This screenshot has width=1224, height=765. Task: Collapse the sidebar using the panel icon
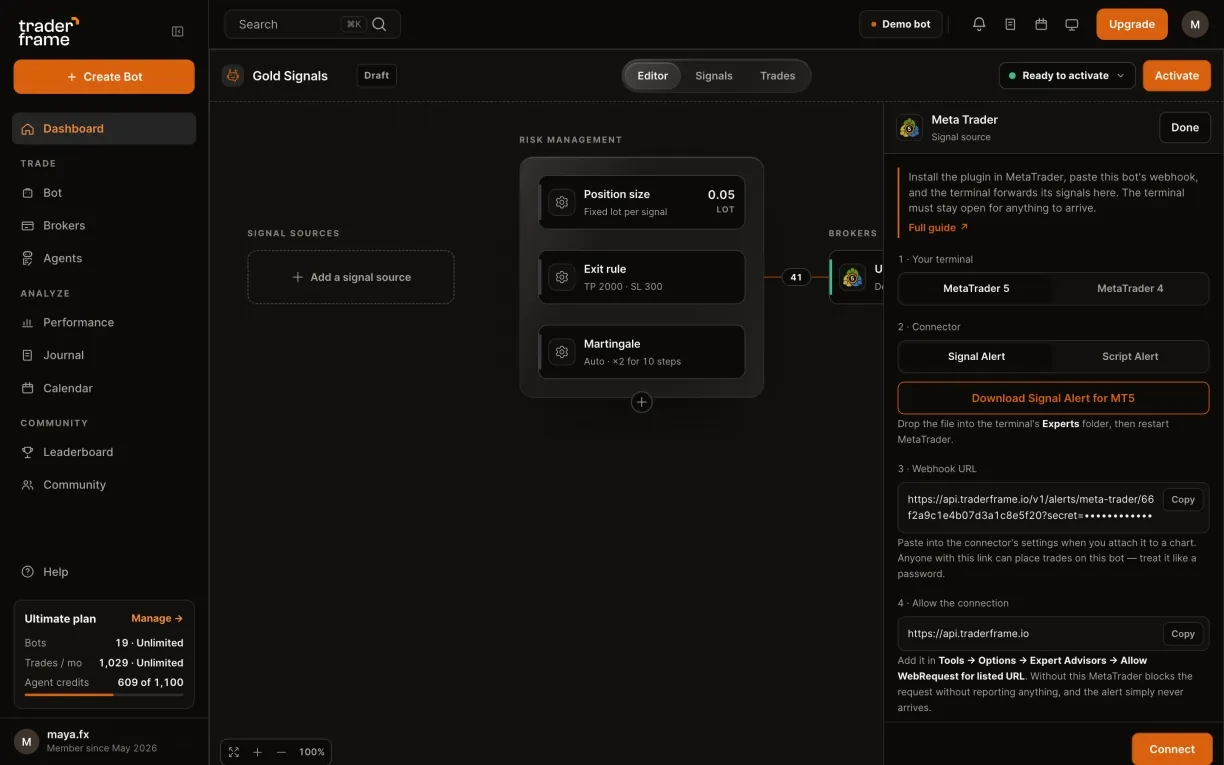click(x=178, y=31)
